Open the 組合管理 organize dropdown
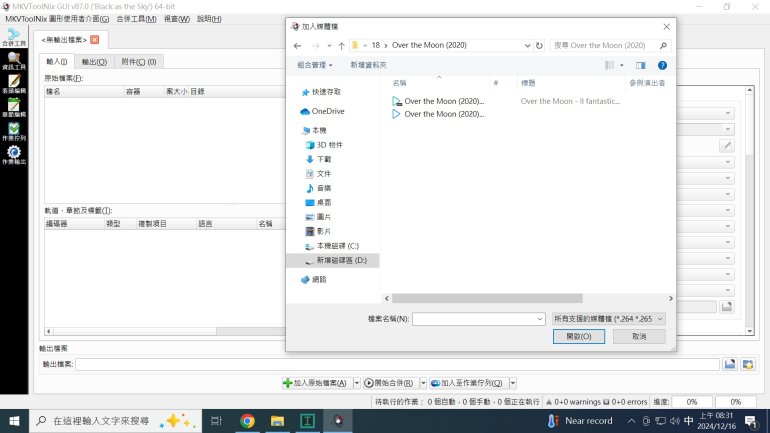This screenshot has width=770, height=433. click(315, 65)
